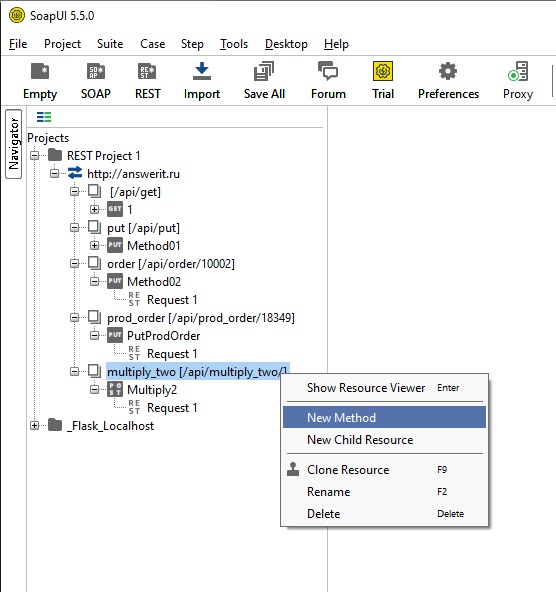Click the PUT icon next to Method01
556x592 pixels.
115,245
